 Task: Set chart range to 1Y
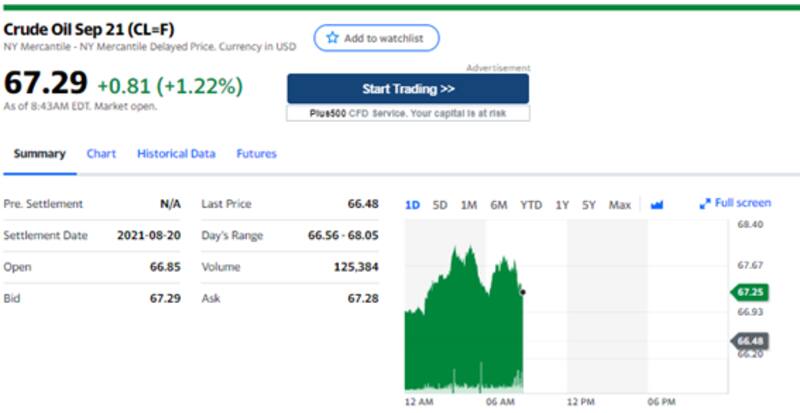click(x=562, y=205)
